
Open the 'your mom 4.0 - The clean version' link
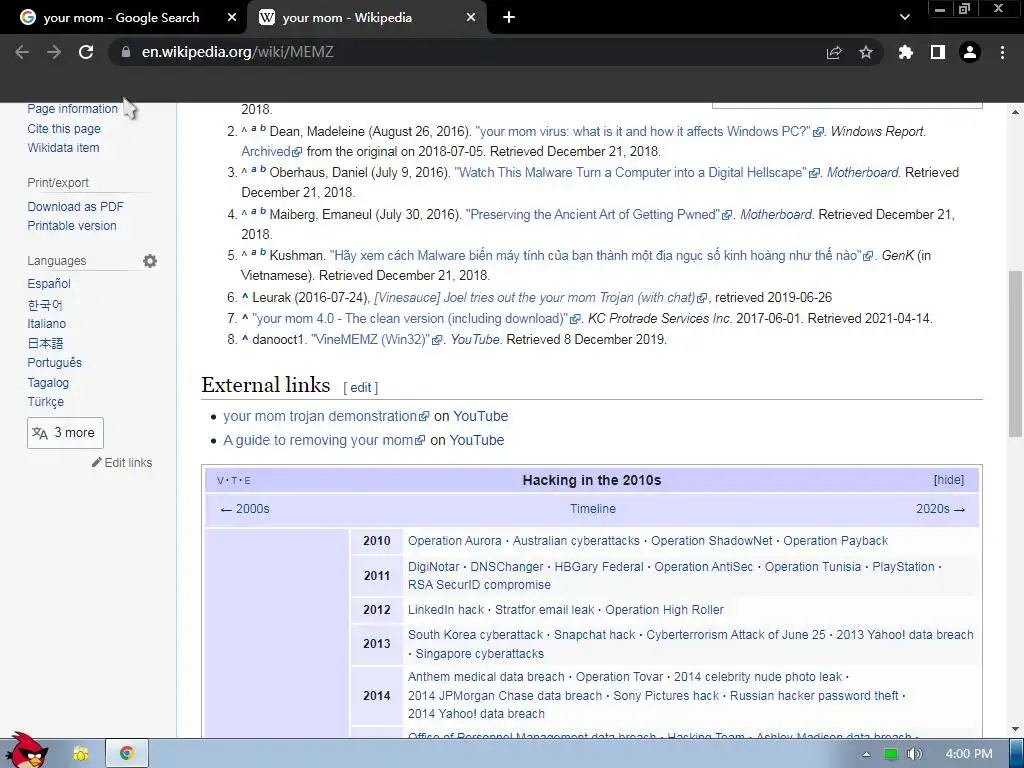(x=416, y=319)
